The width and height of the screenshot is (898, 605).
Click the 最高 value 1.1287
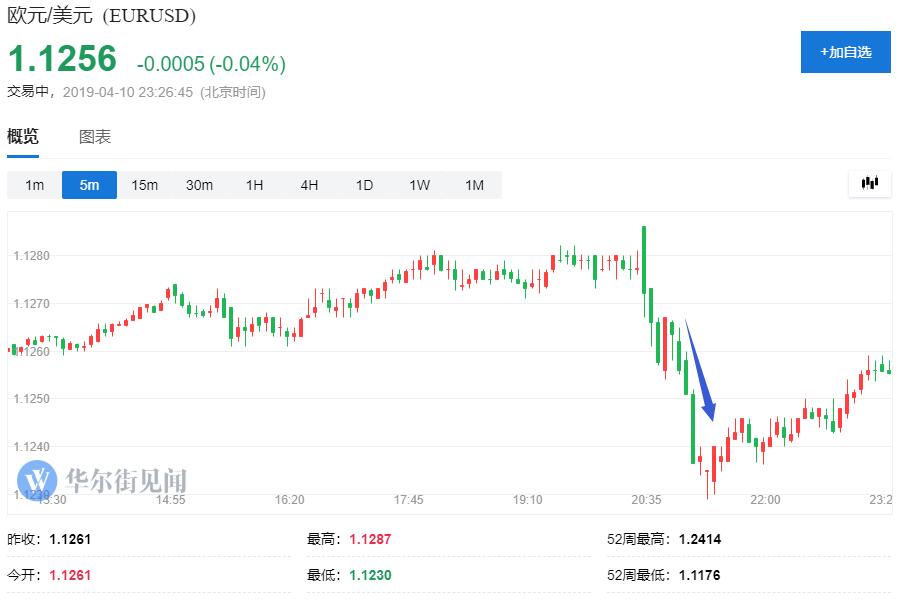pyautogui.click(x=370, y=539)
